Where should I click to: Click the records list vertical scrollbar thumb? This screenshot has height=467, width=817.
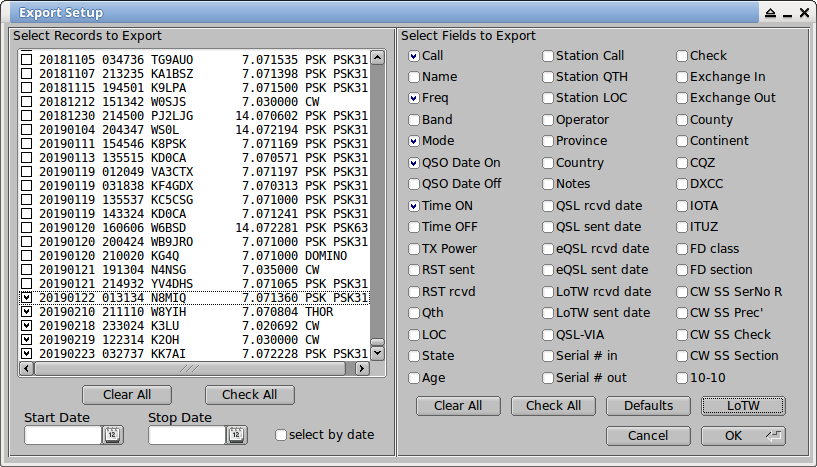coord(378,342)
